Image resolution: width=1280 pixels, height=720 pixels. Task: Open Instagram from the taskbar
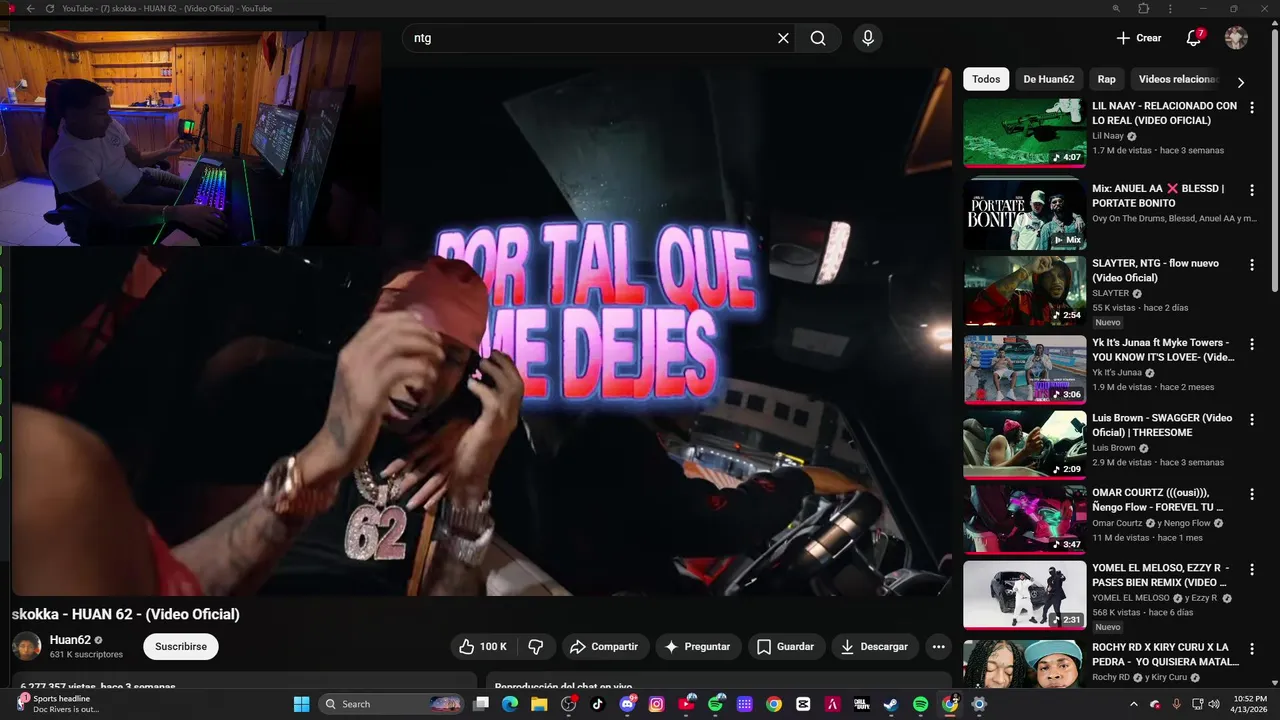(656, 704)
